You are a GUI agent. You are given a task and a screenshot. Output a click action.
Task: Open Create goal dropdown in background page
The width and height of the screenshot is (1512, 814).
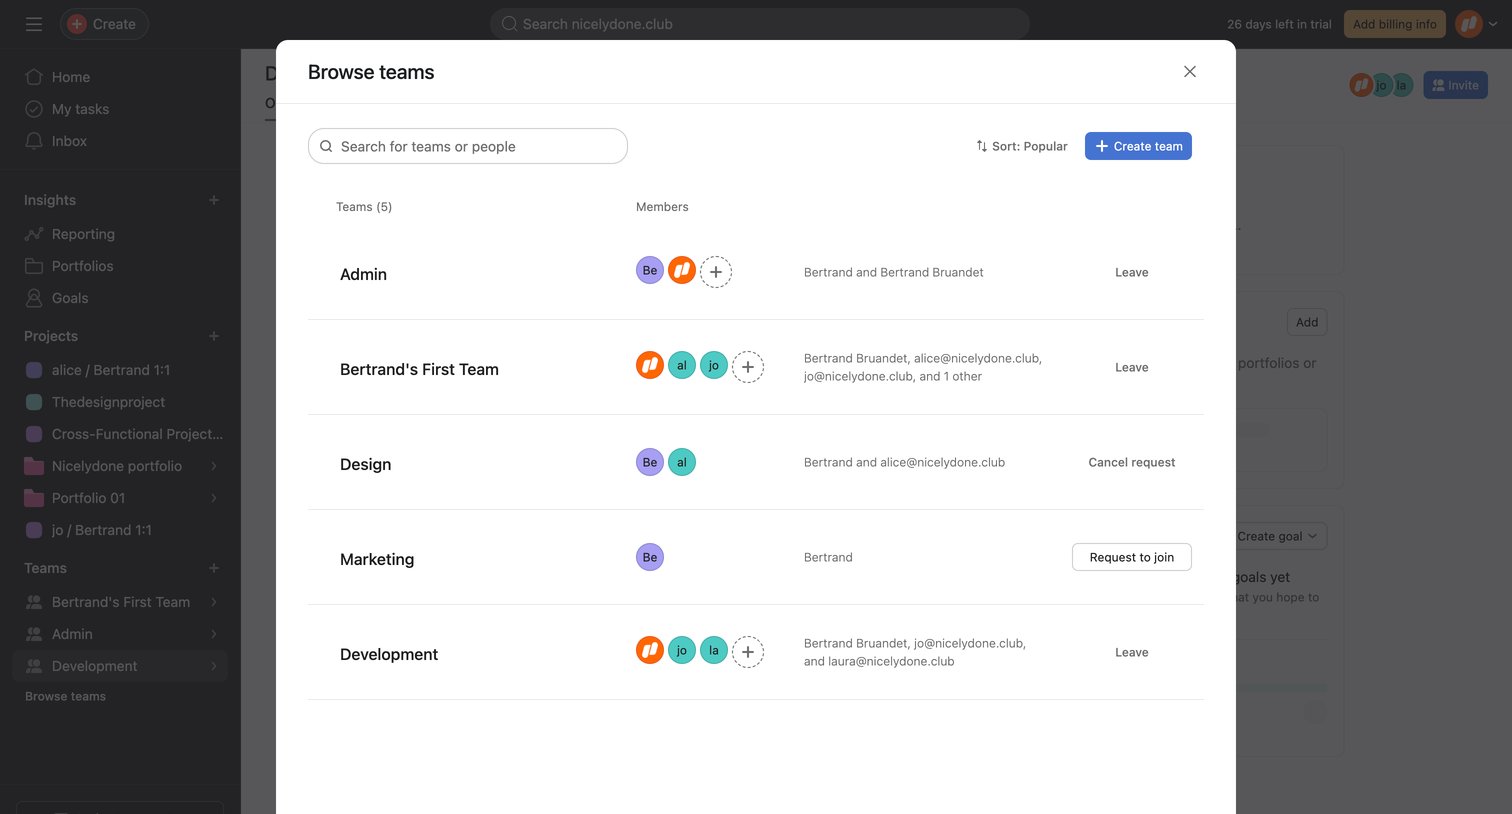click(1281, 536)
